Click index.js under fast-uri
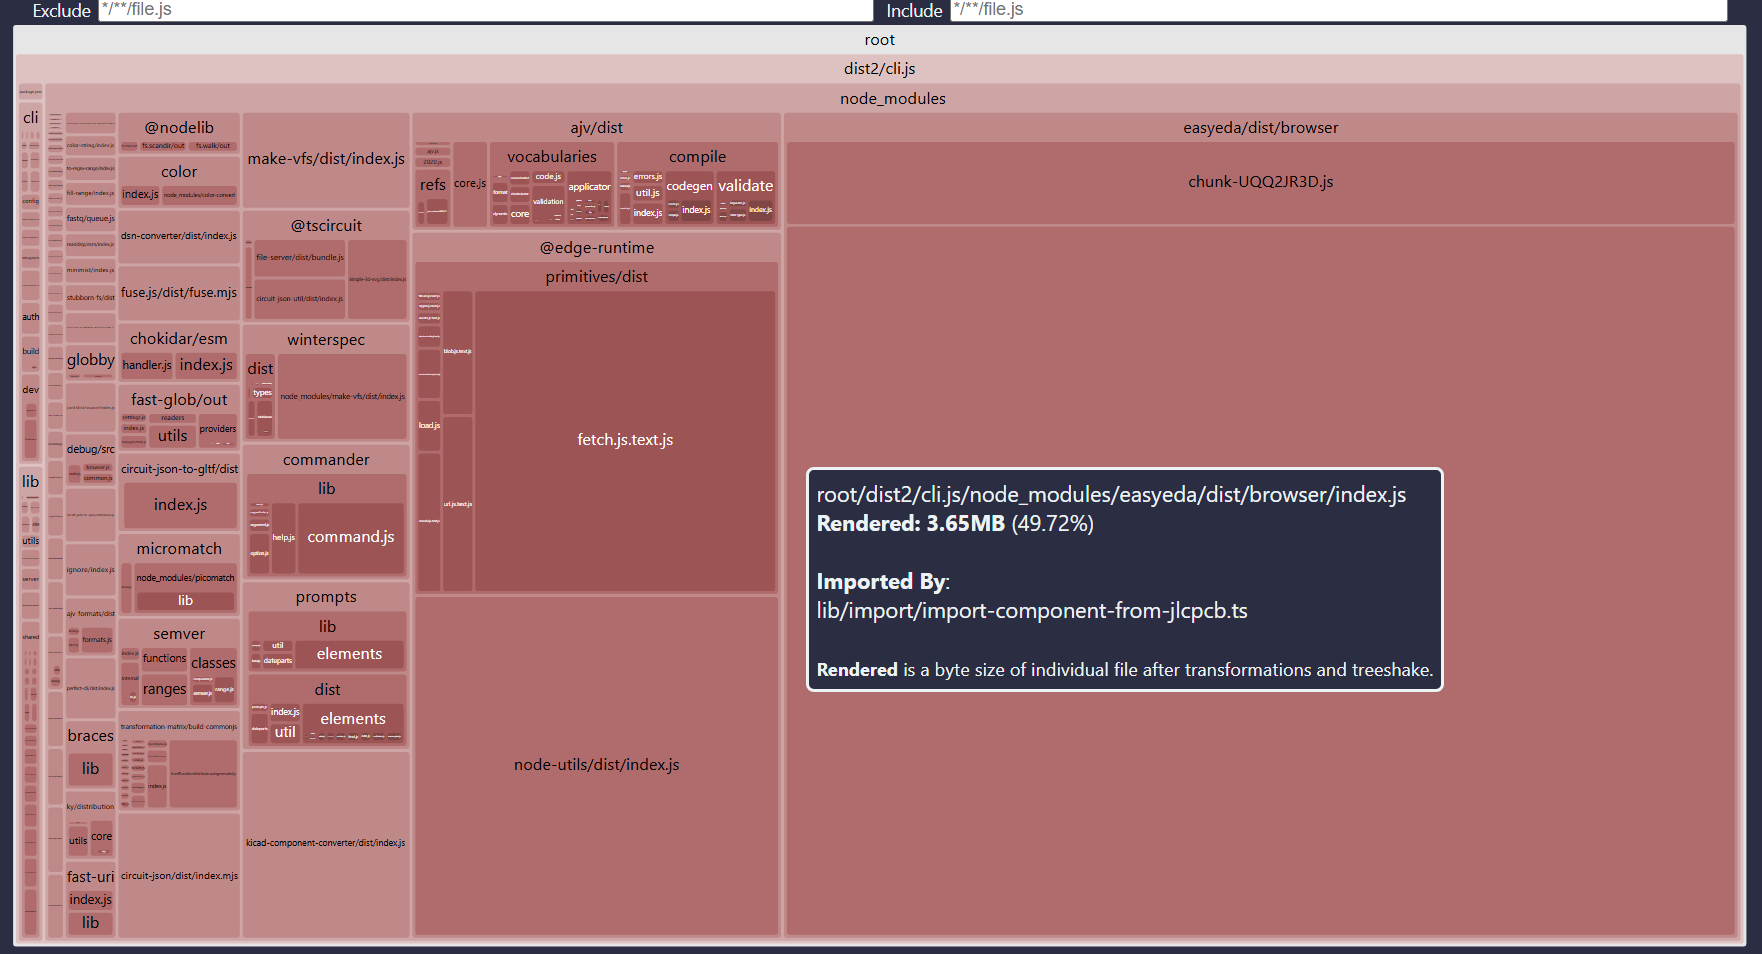Image resolution: width=1762 pixels, height=954 pixels. 90,900
